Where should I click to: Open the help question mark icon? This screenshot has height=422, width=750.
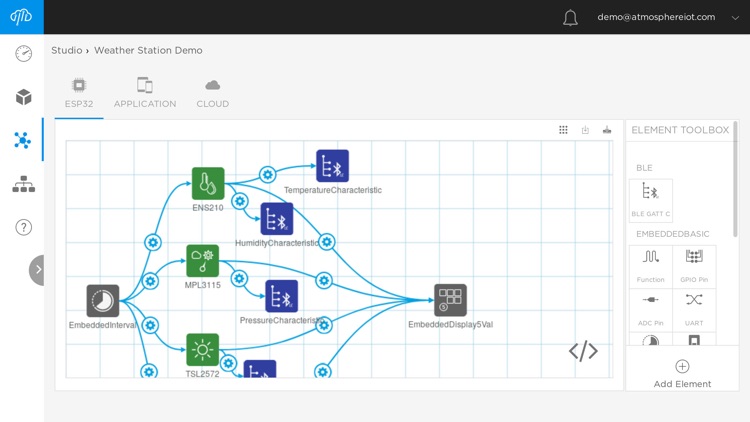coord(23,227)
